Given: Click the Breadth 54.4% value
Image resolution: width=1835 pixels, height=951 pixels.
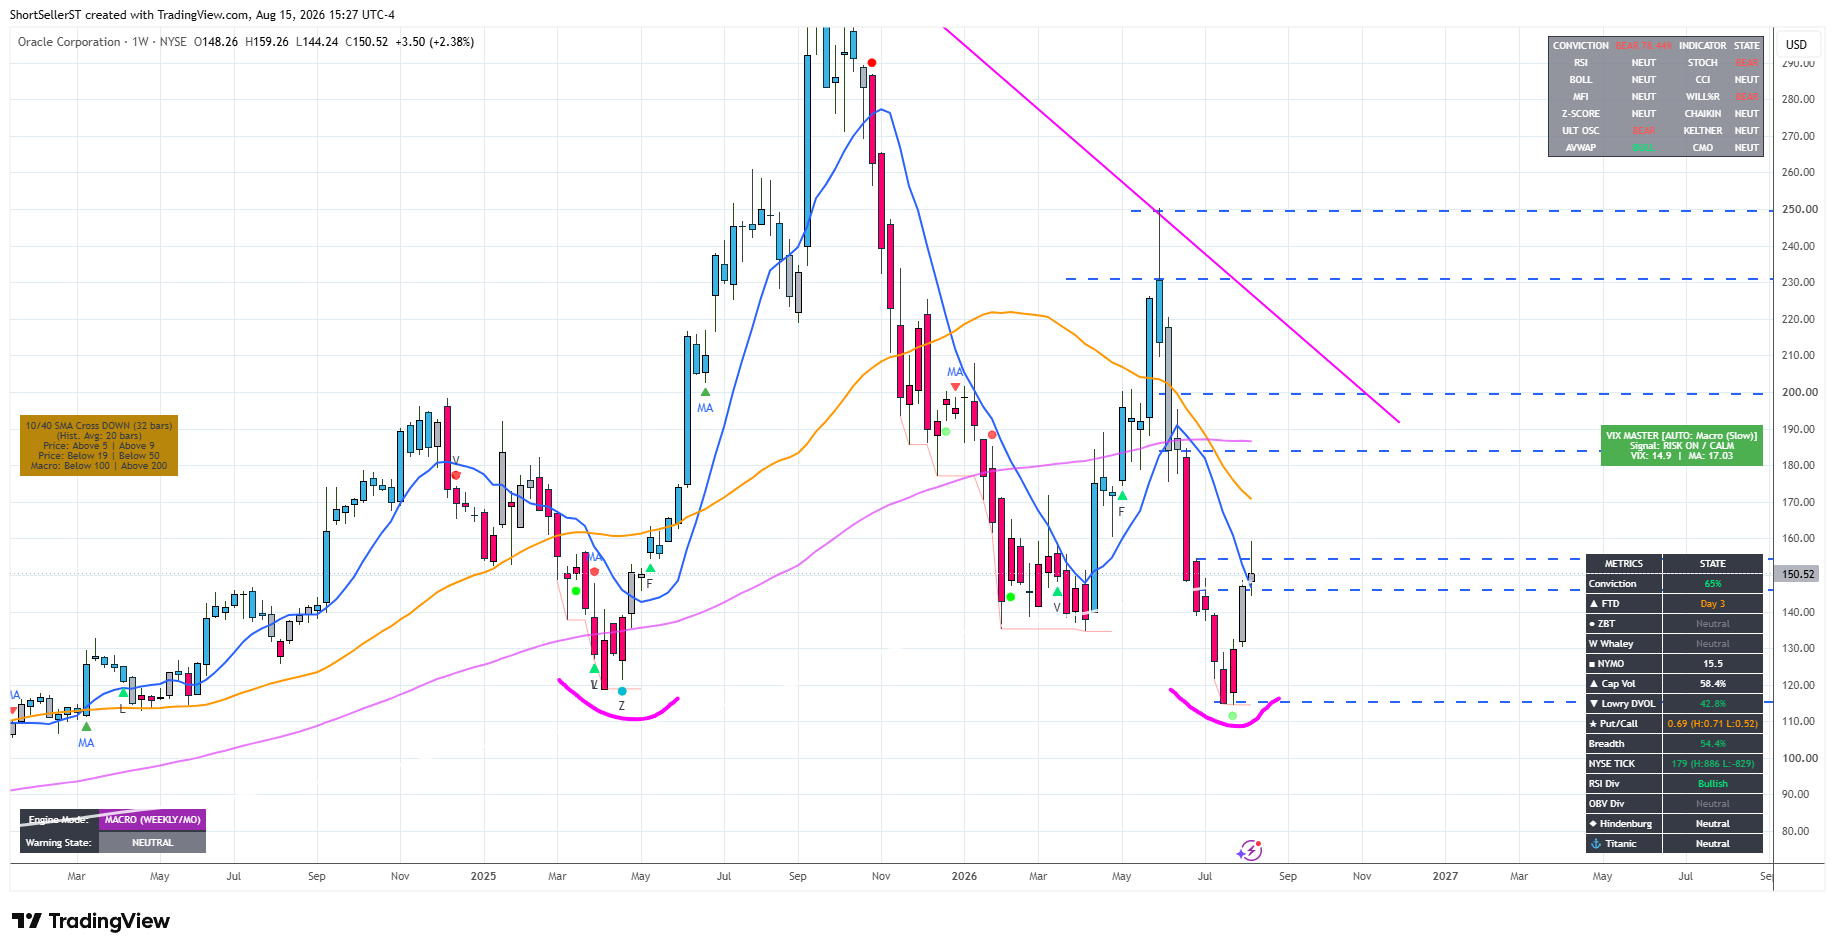Looking at the screenshot, I should (1713, 744).
